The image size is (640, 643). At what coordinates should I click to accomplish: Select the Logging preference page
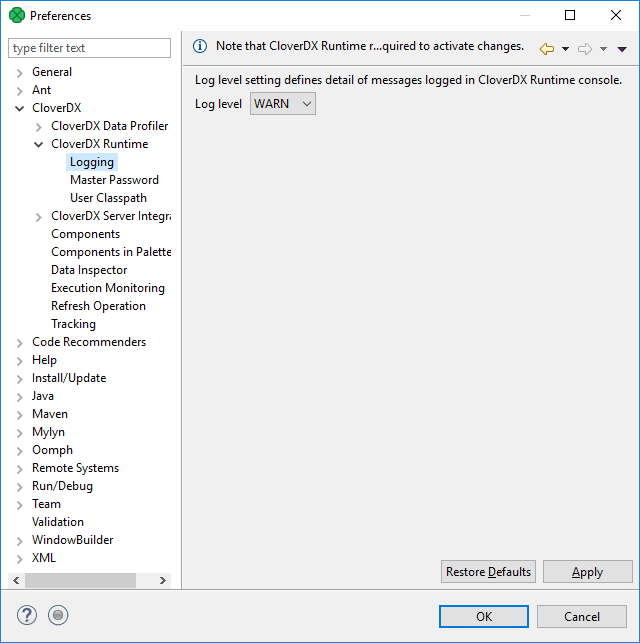92,162
